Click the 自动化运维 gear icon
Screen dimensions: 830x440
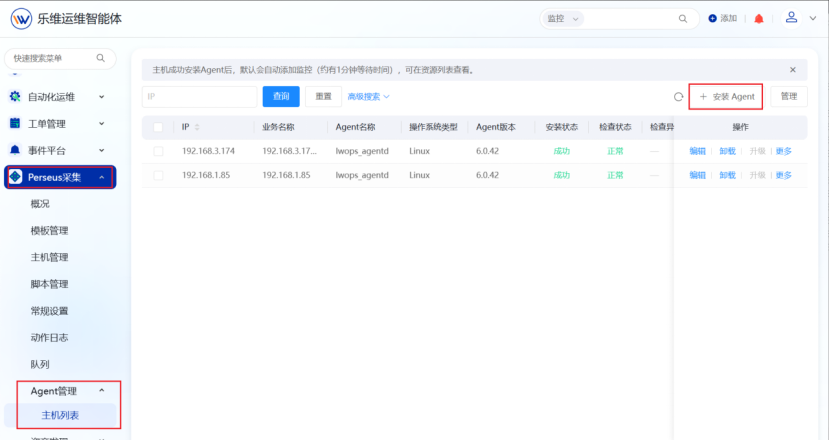[15, 96]
